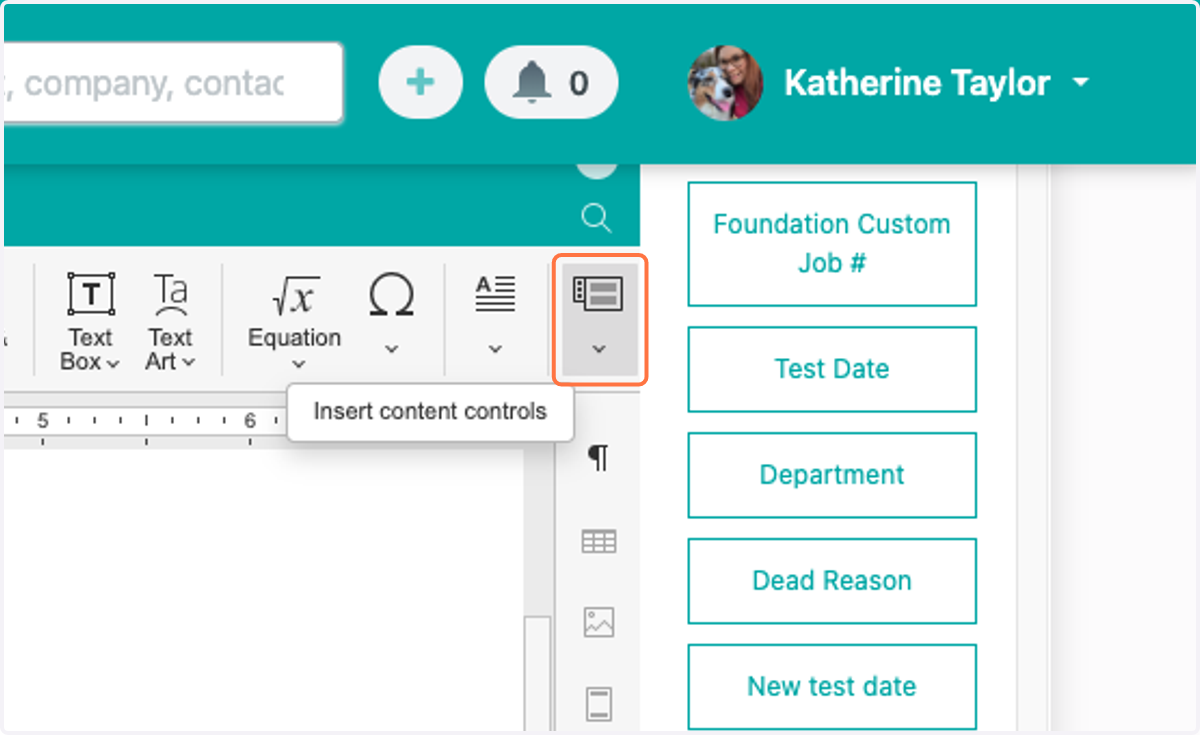Click the Foundation Custom Job # field button
The image size is (1200, 735).
pyautogui.click(x=832, y=244)
